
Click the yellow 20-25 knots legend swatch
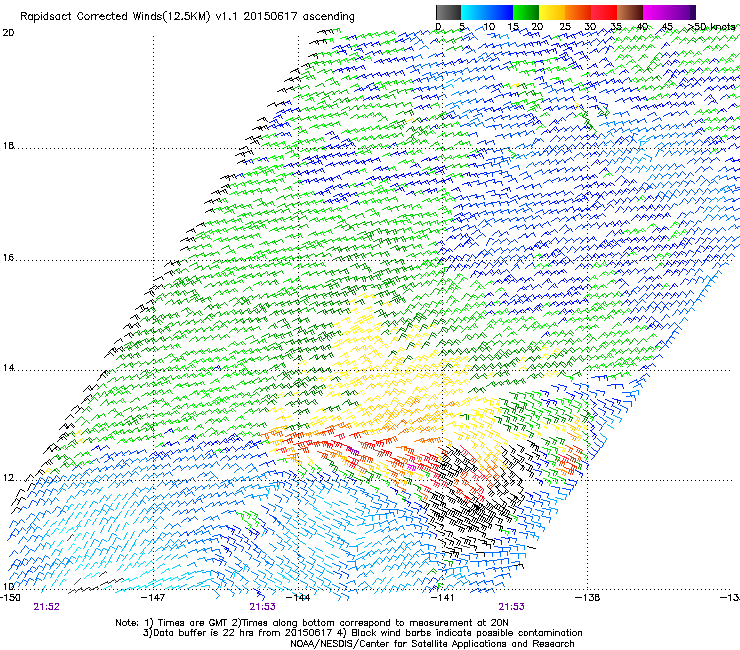pyautogui.click(x=552, y=12)
